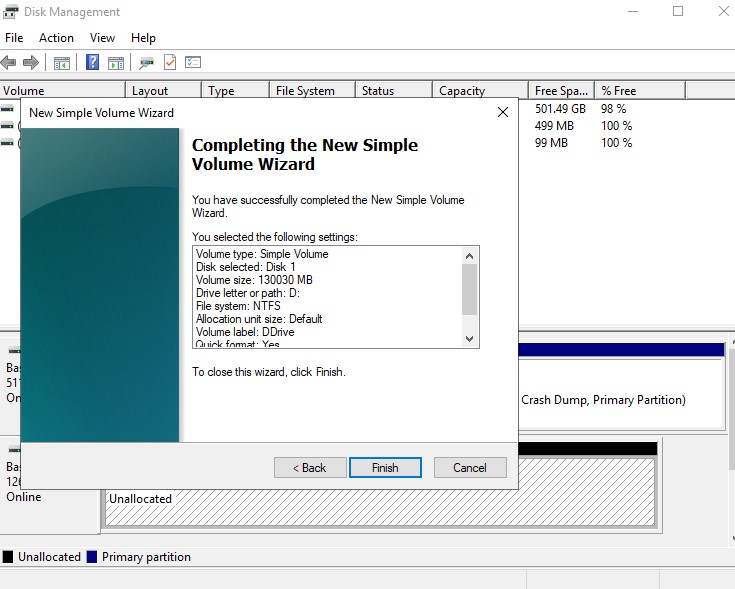Open Help via the blue question mark icon
The image size is (735, 589).
pos(92,62)
